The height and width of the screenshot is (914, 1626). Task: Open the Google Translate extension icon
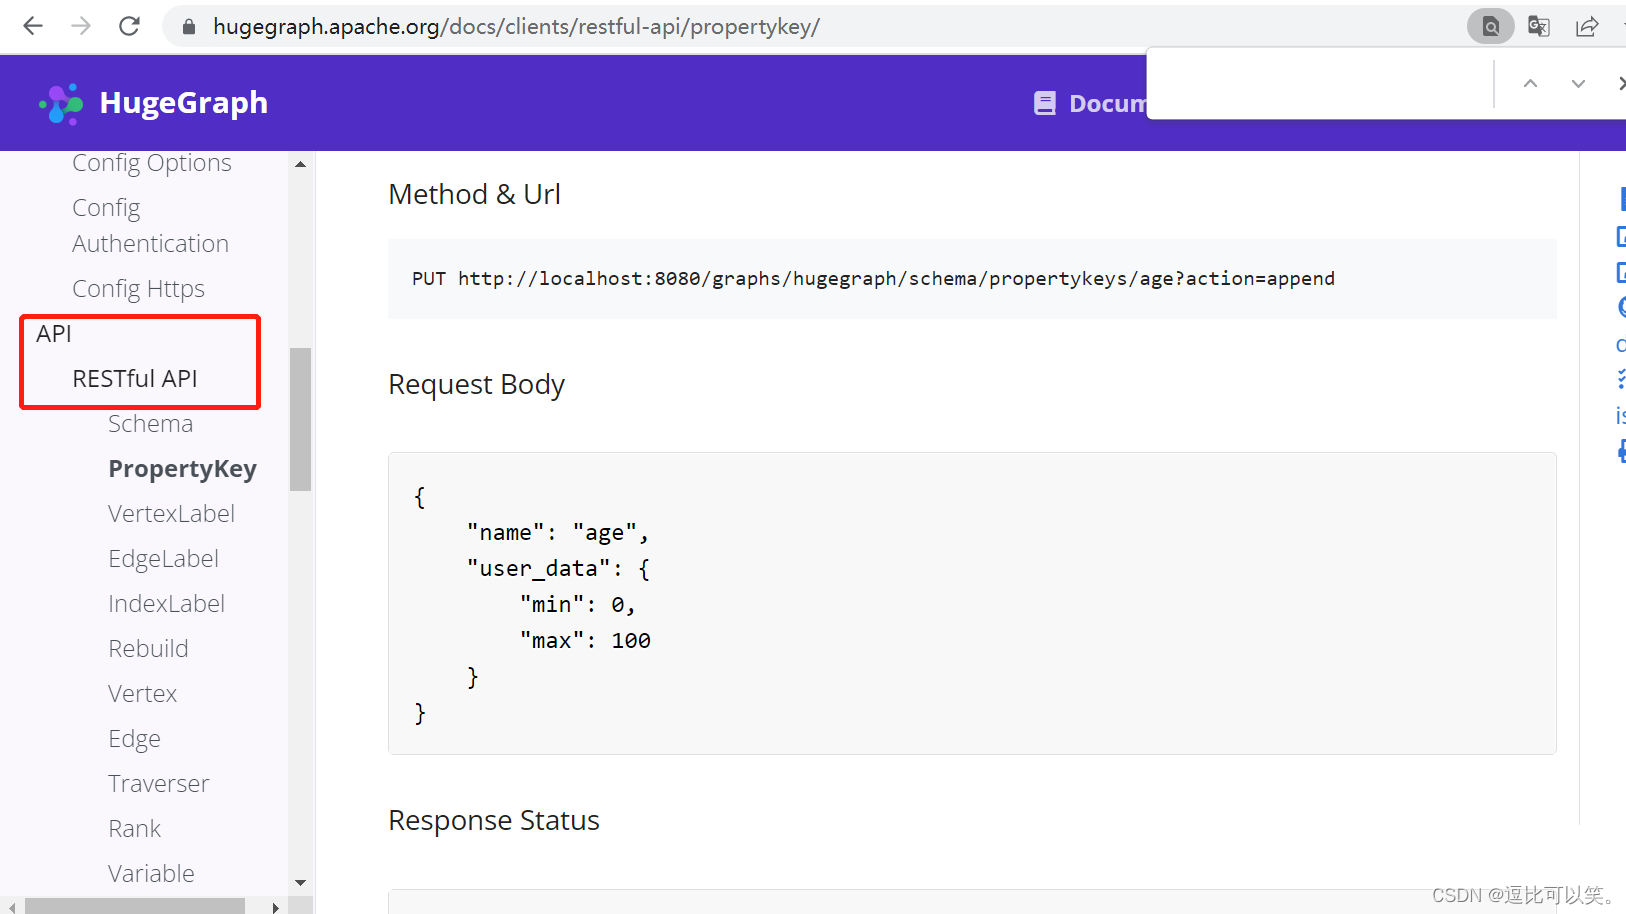(1538, 26)
